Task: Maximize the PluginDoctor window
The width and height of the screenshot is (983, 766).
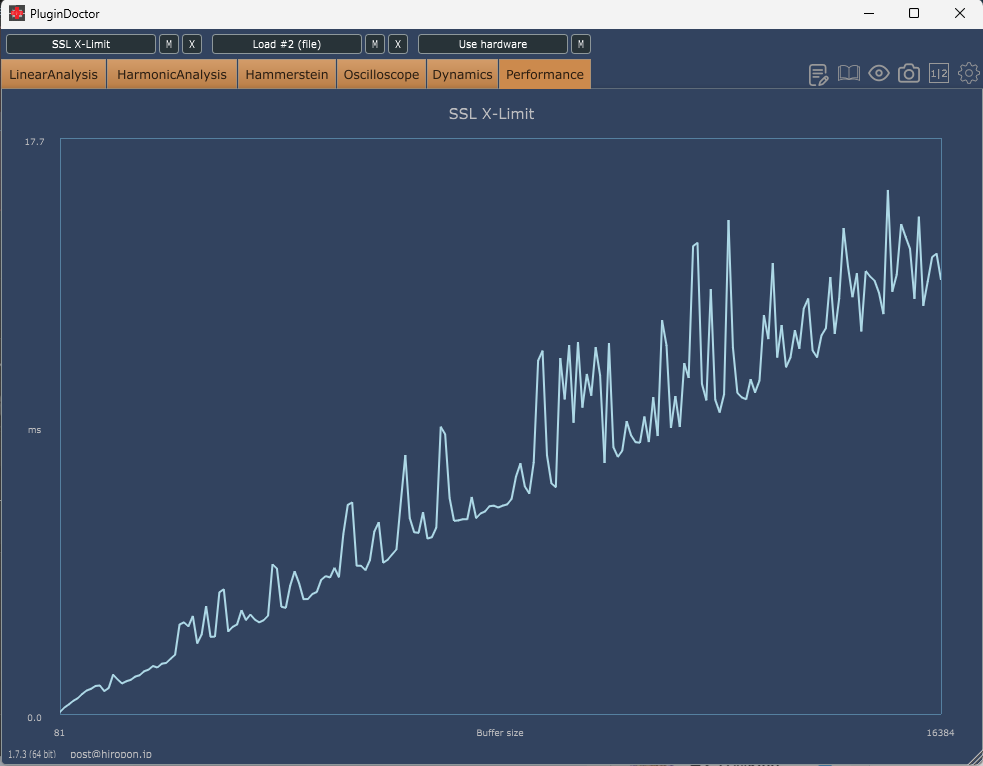Action: [x=914, y=13]
